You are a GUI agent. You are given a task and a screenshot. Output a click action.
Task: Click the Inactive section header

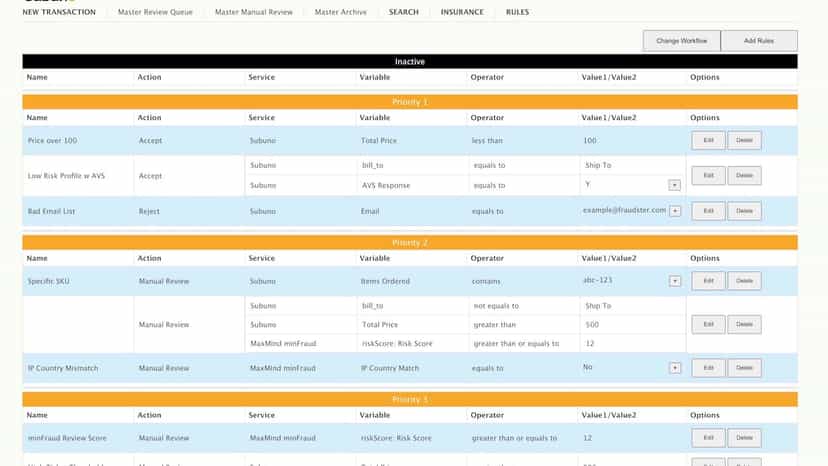[410, 61]
